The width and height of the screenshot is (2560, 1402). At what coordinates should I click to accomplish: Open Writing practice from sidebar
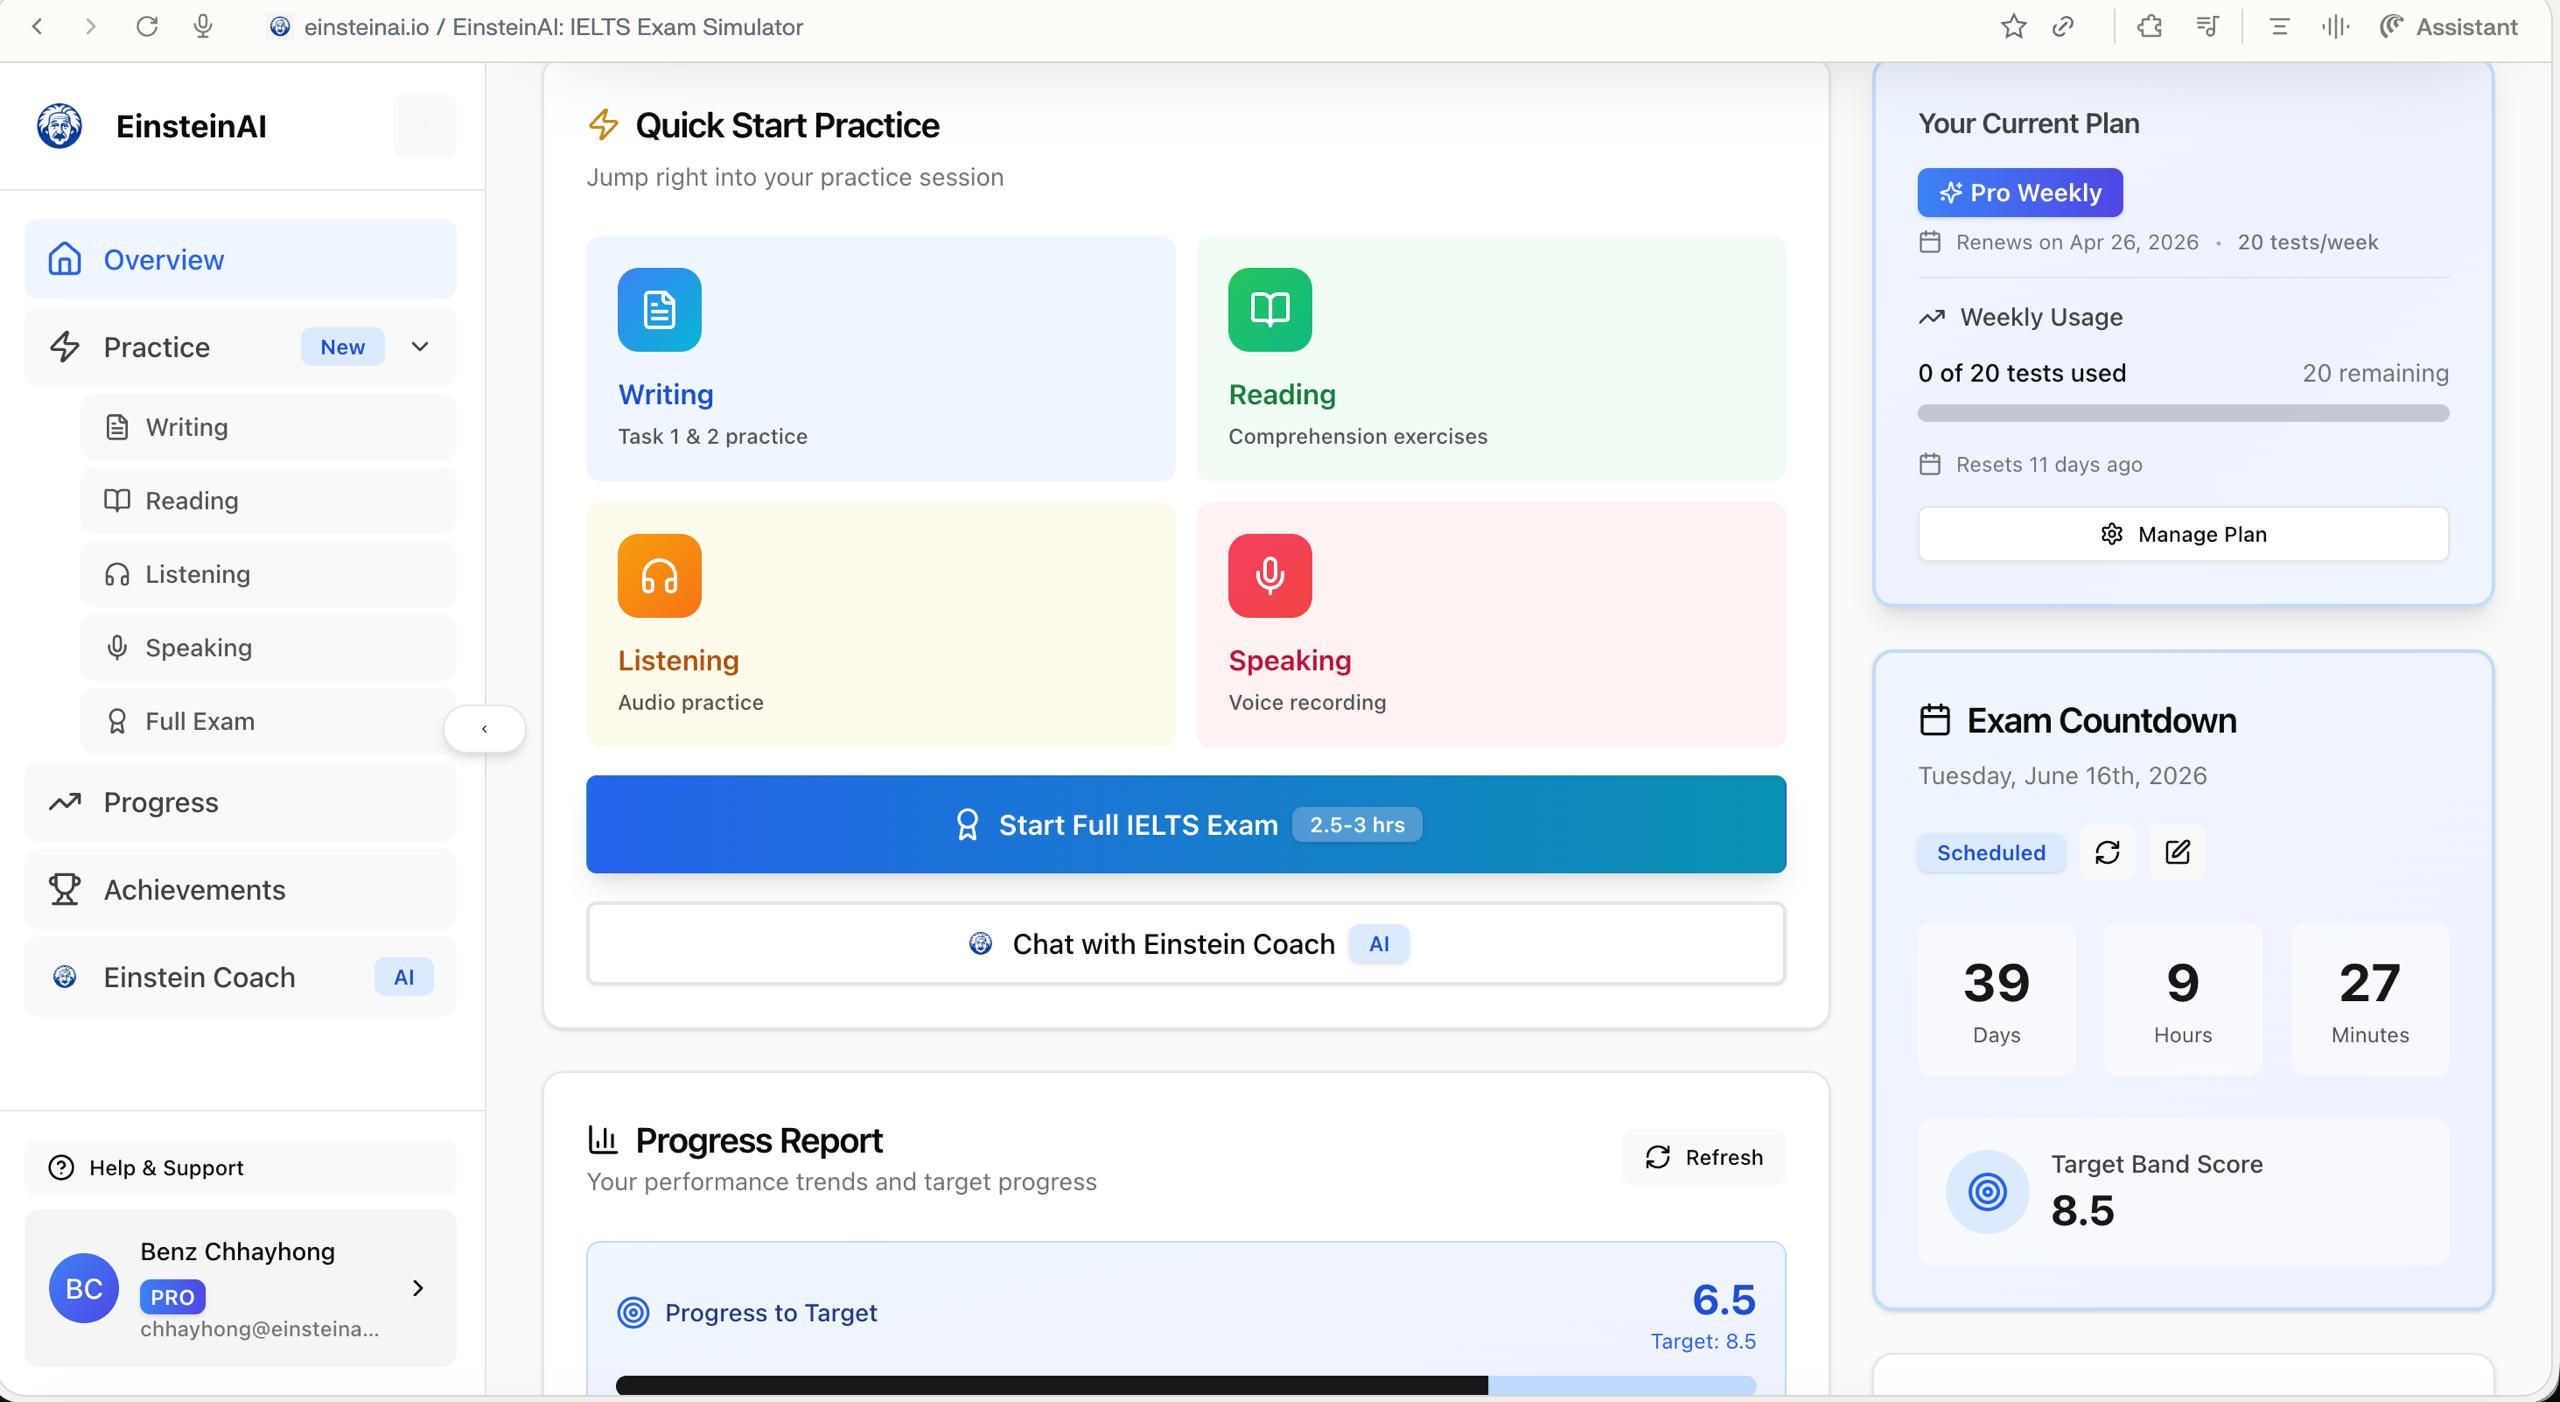[x=268, y=427]
